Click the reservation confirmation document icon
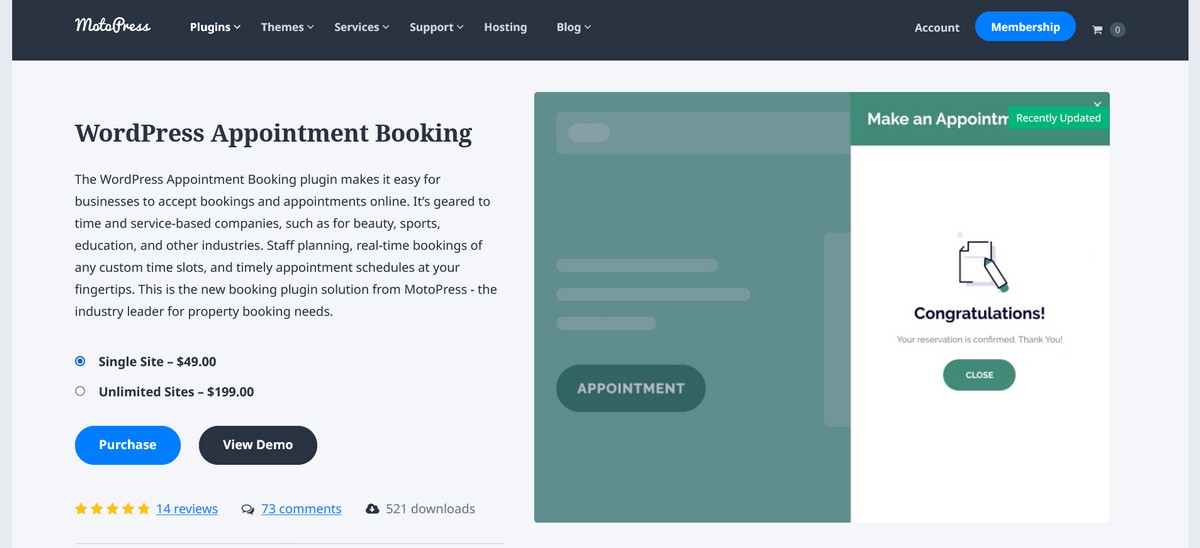This screenshot has width=1200, height=548. coord(980,262)
